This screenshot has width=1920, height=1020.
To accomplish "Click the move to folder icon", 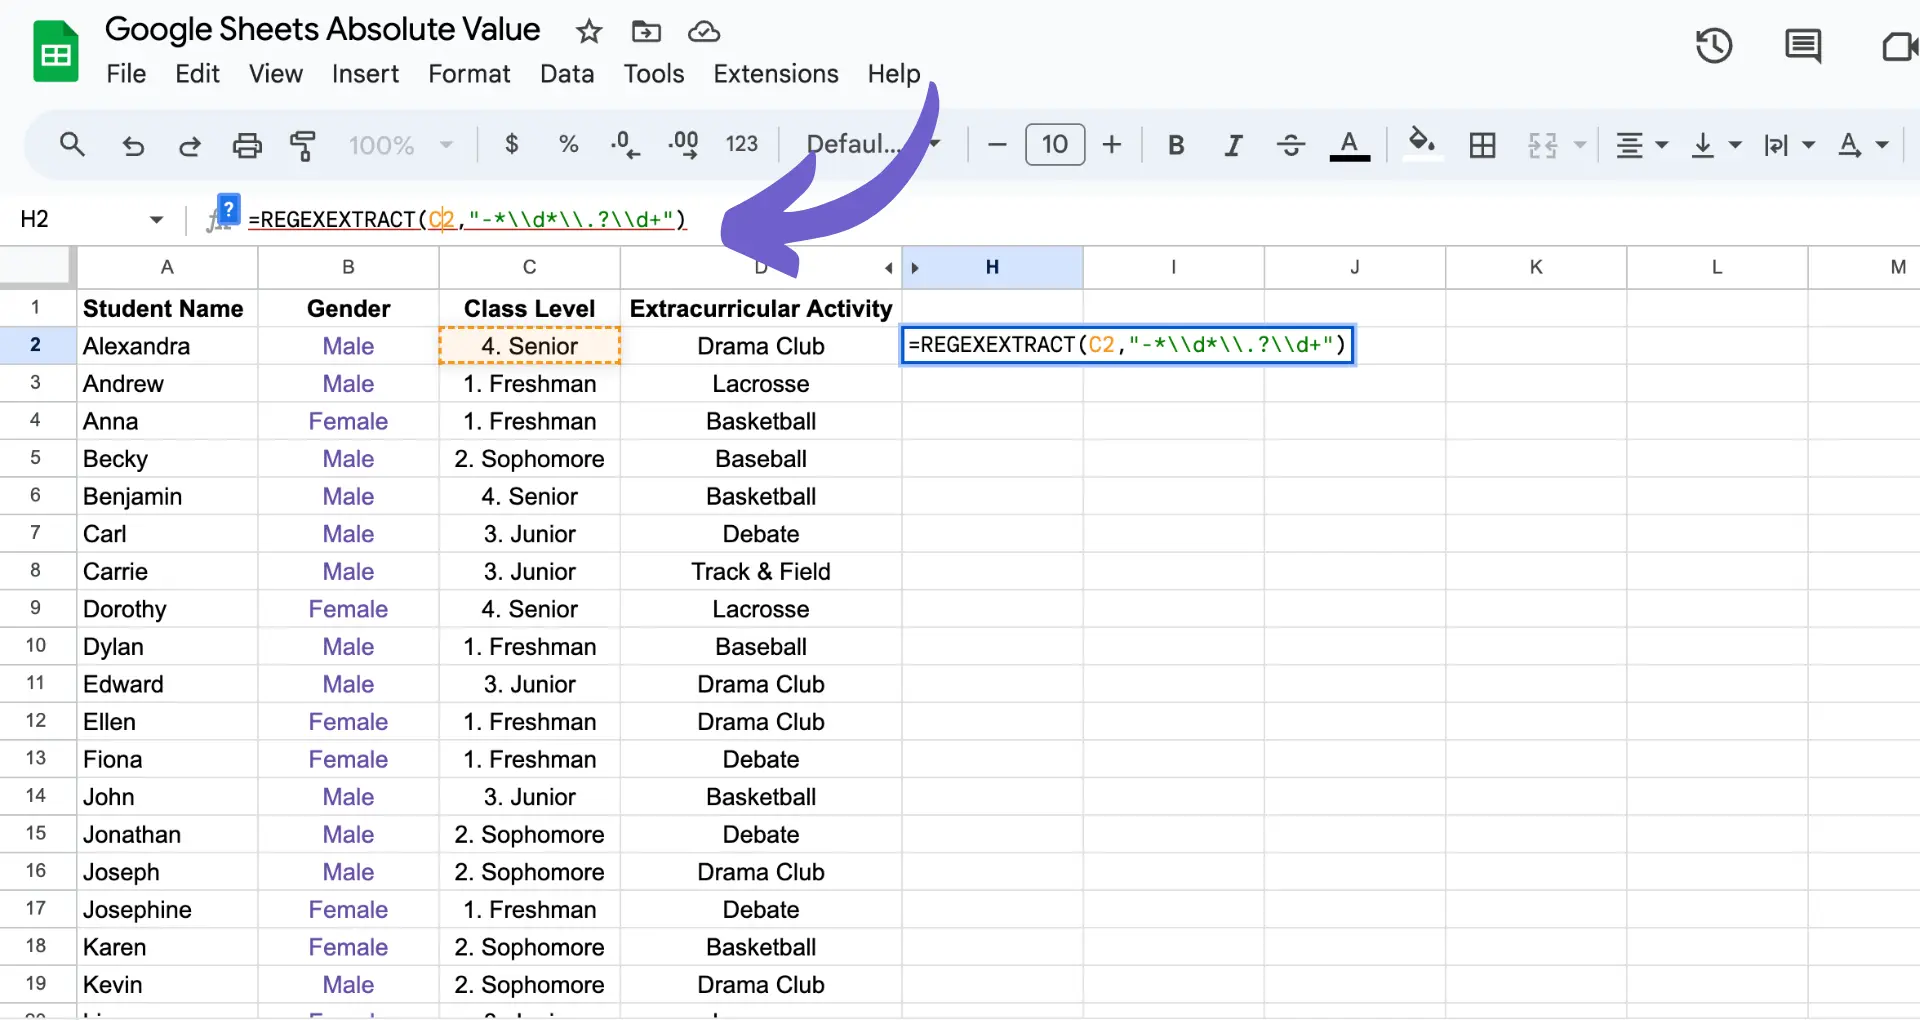I will click(646, 32).
